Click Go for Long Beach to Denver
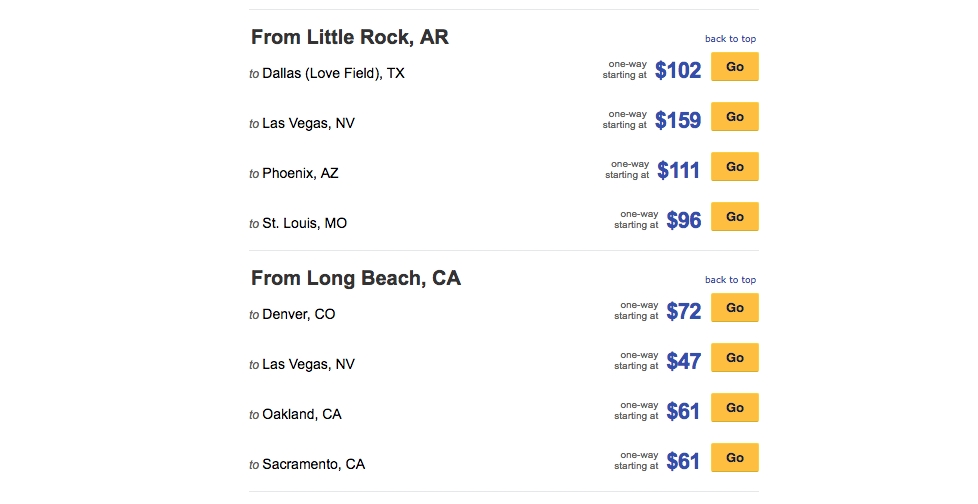The image size is (978, 504). (x=734, y=308)
